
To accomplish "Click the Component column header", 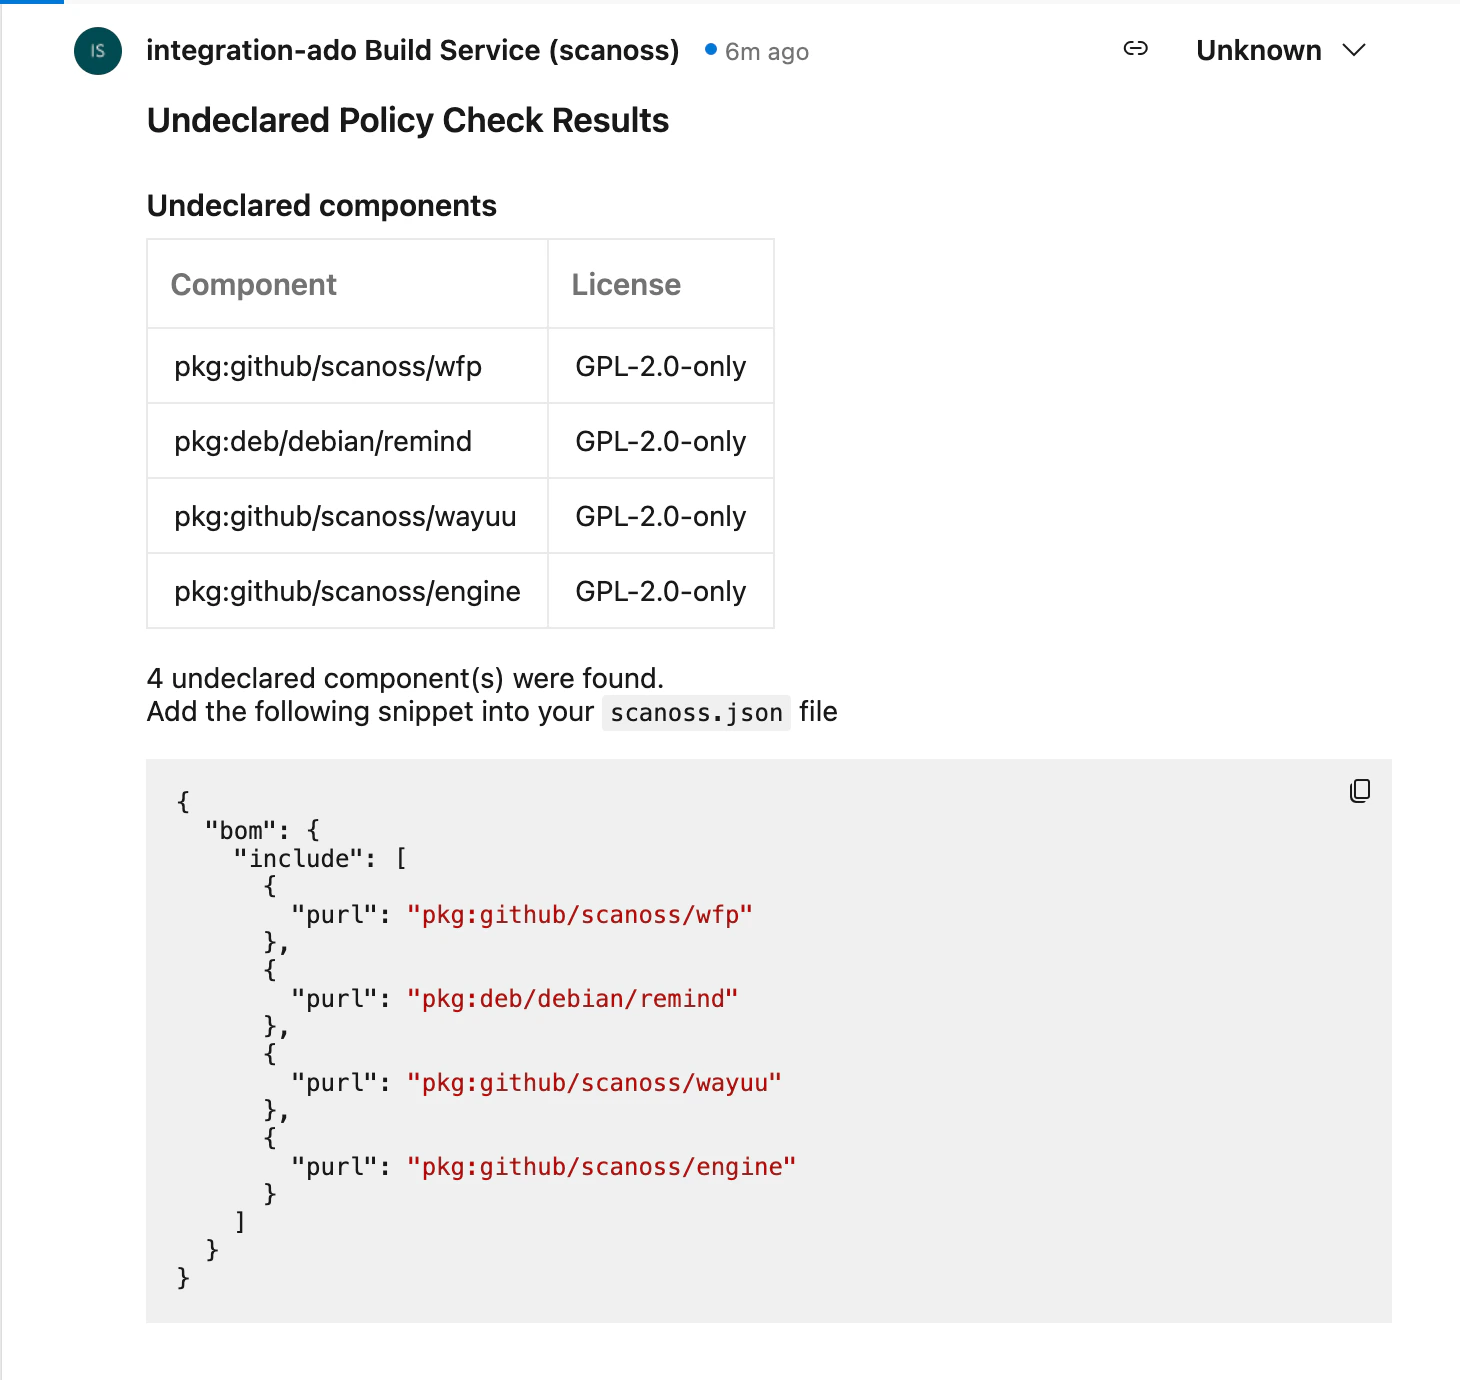I will pyautogui.click(x=253, y=284).
